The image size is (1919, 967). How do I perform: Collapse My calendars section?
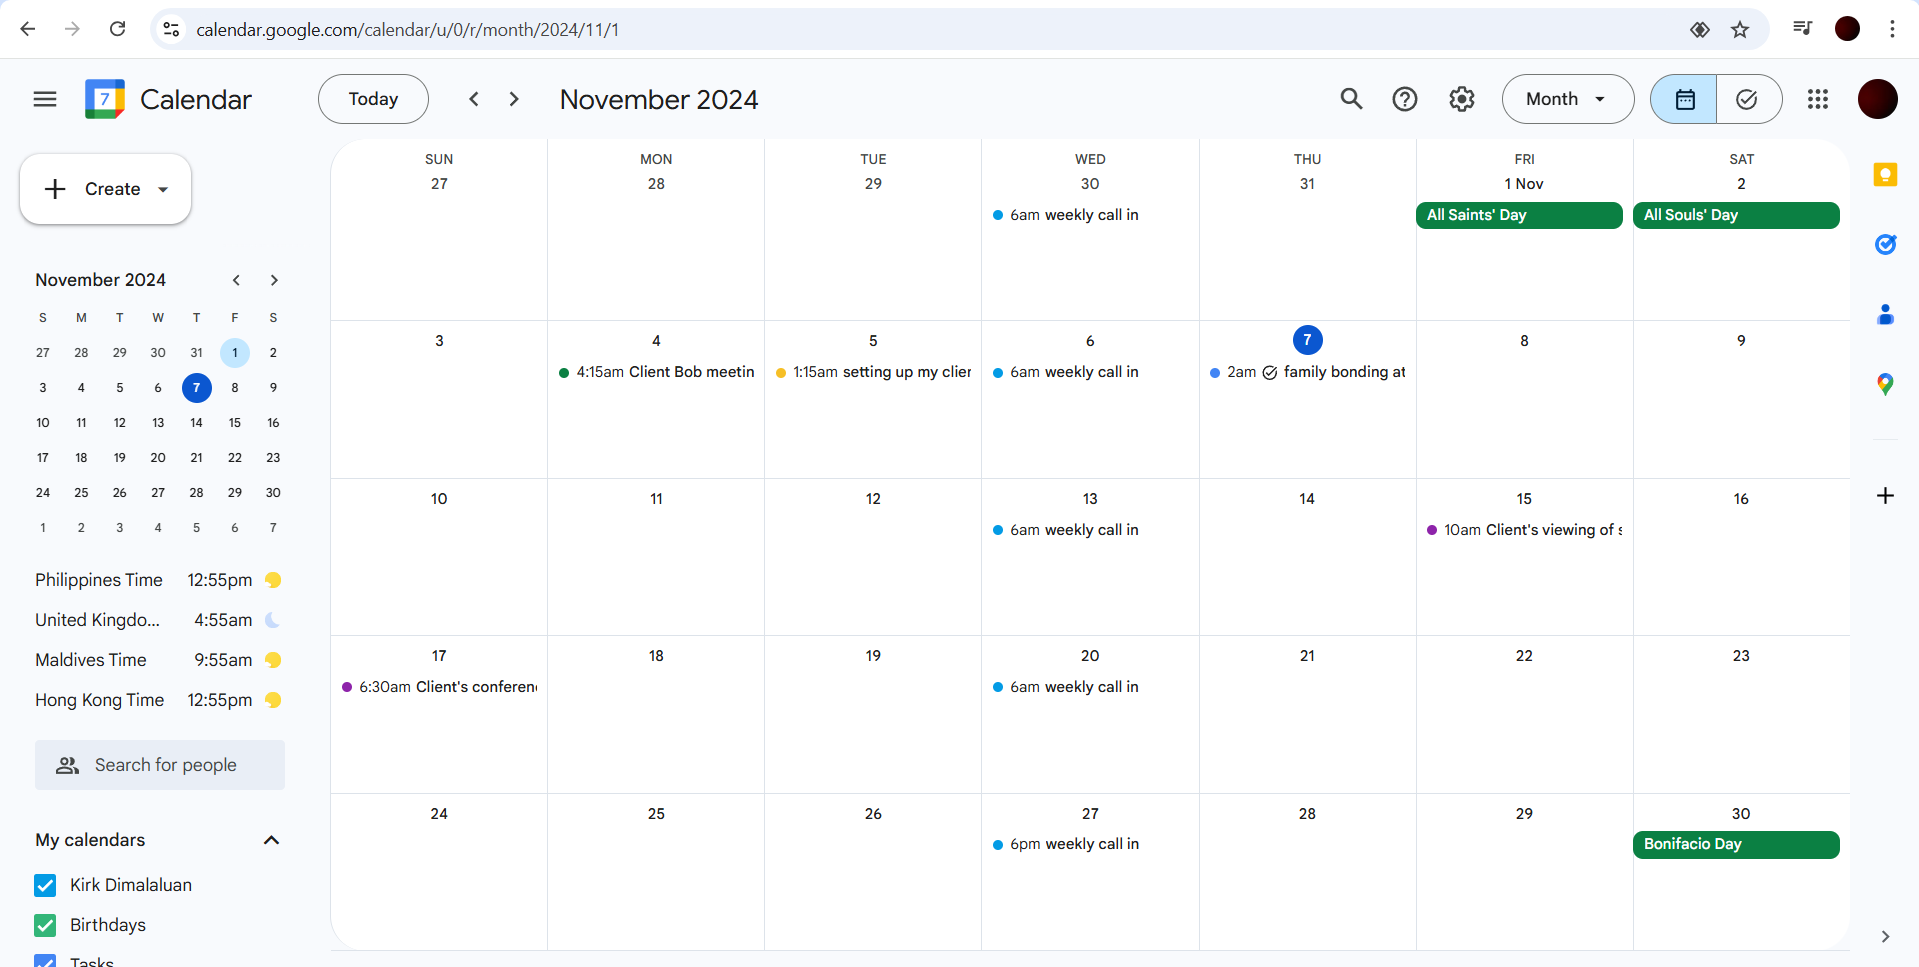coord(271,840)
